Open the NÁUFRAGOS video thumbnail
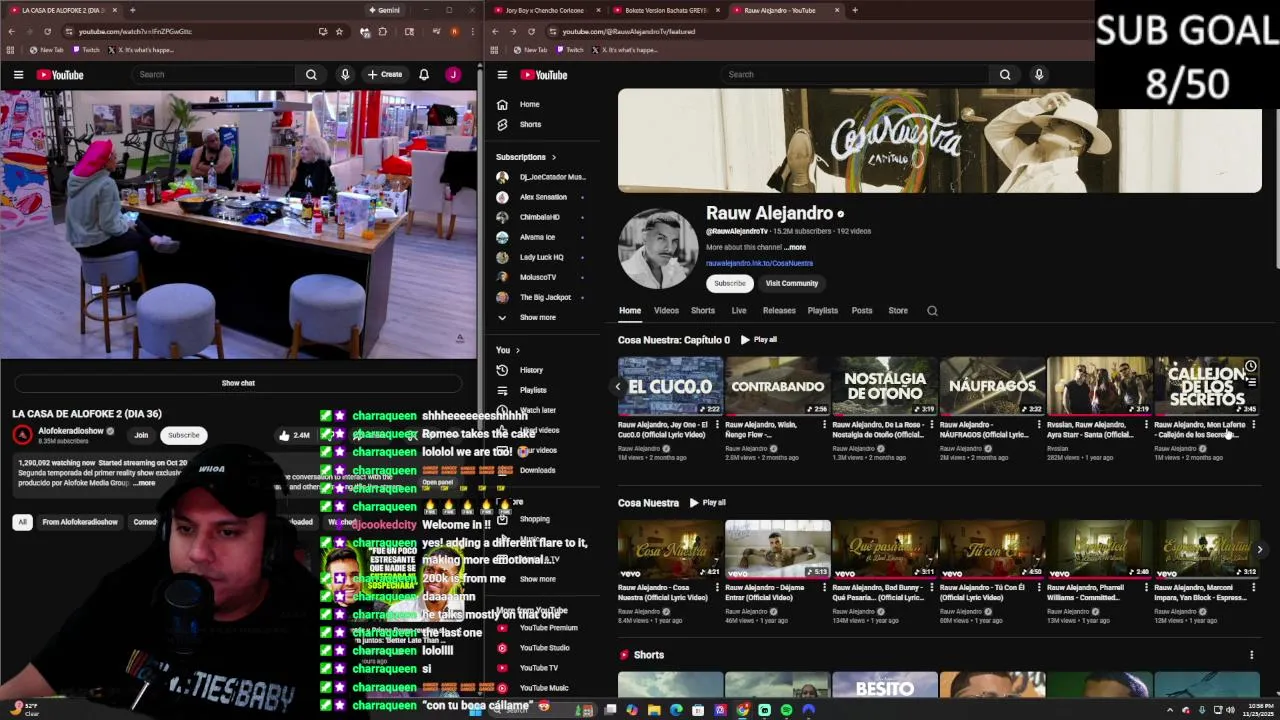1280x720 pixels. click(x=992, y=386)
